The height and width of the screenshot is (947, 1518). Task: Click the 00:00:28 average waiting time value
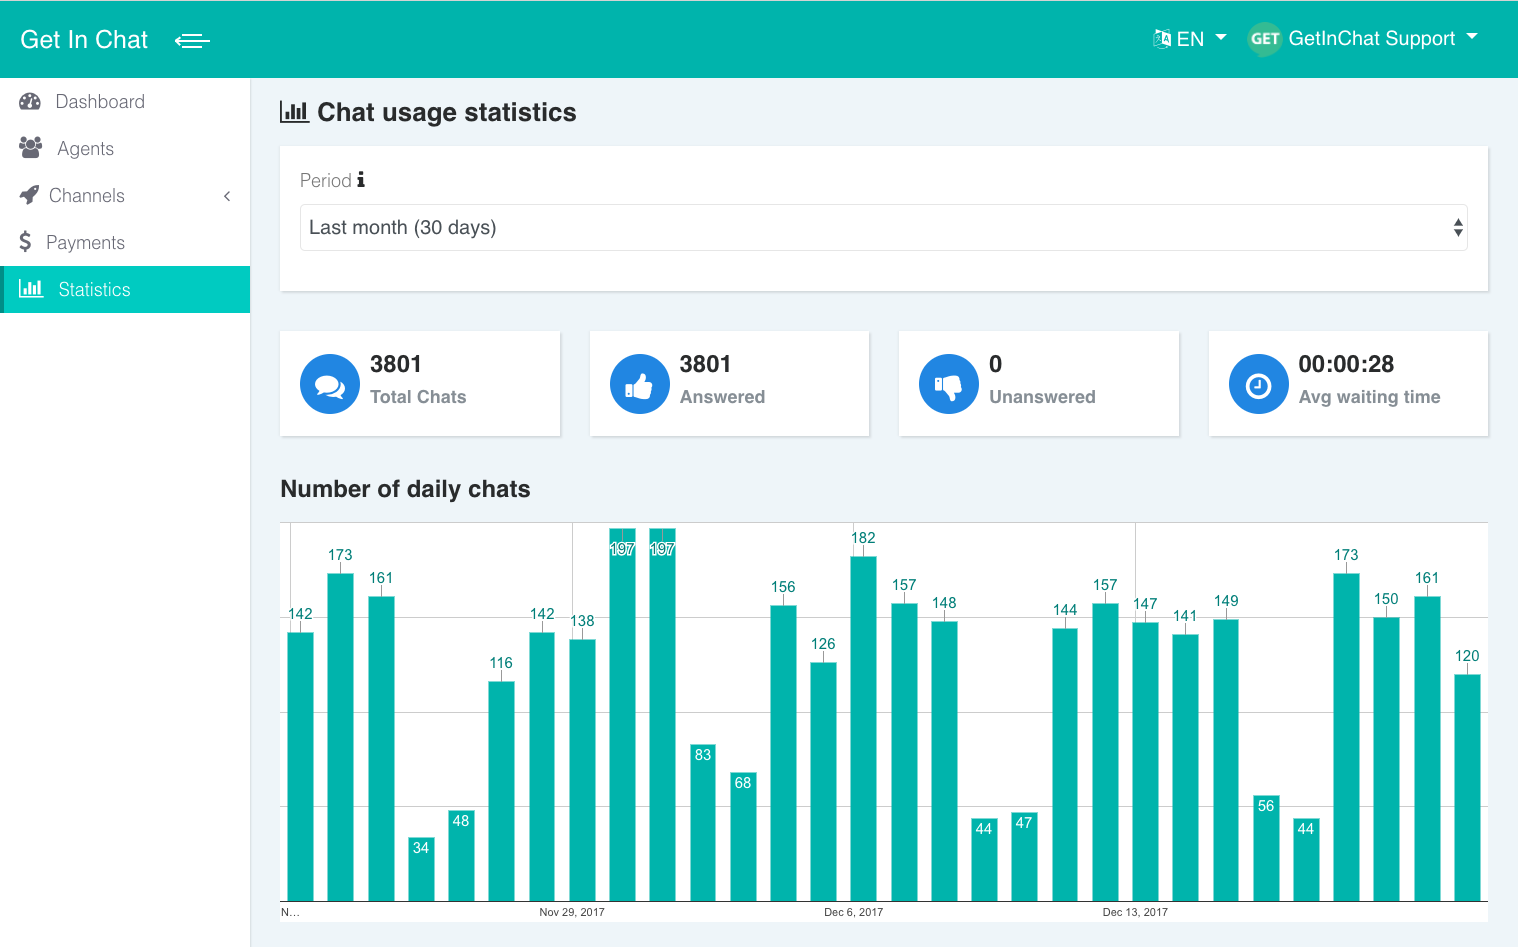(x=1346, y=364)
